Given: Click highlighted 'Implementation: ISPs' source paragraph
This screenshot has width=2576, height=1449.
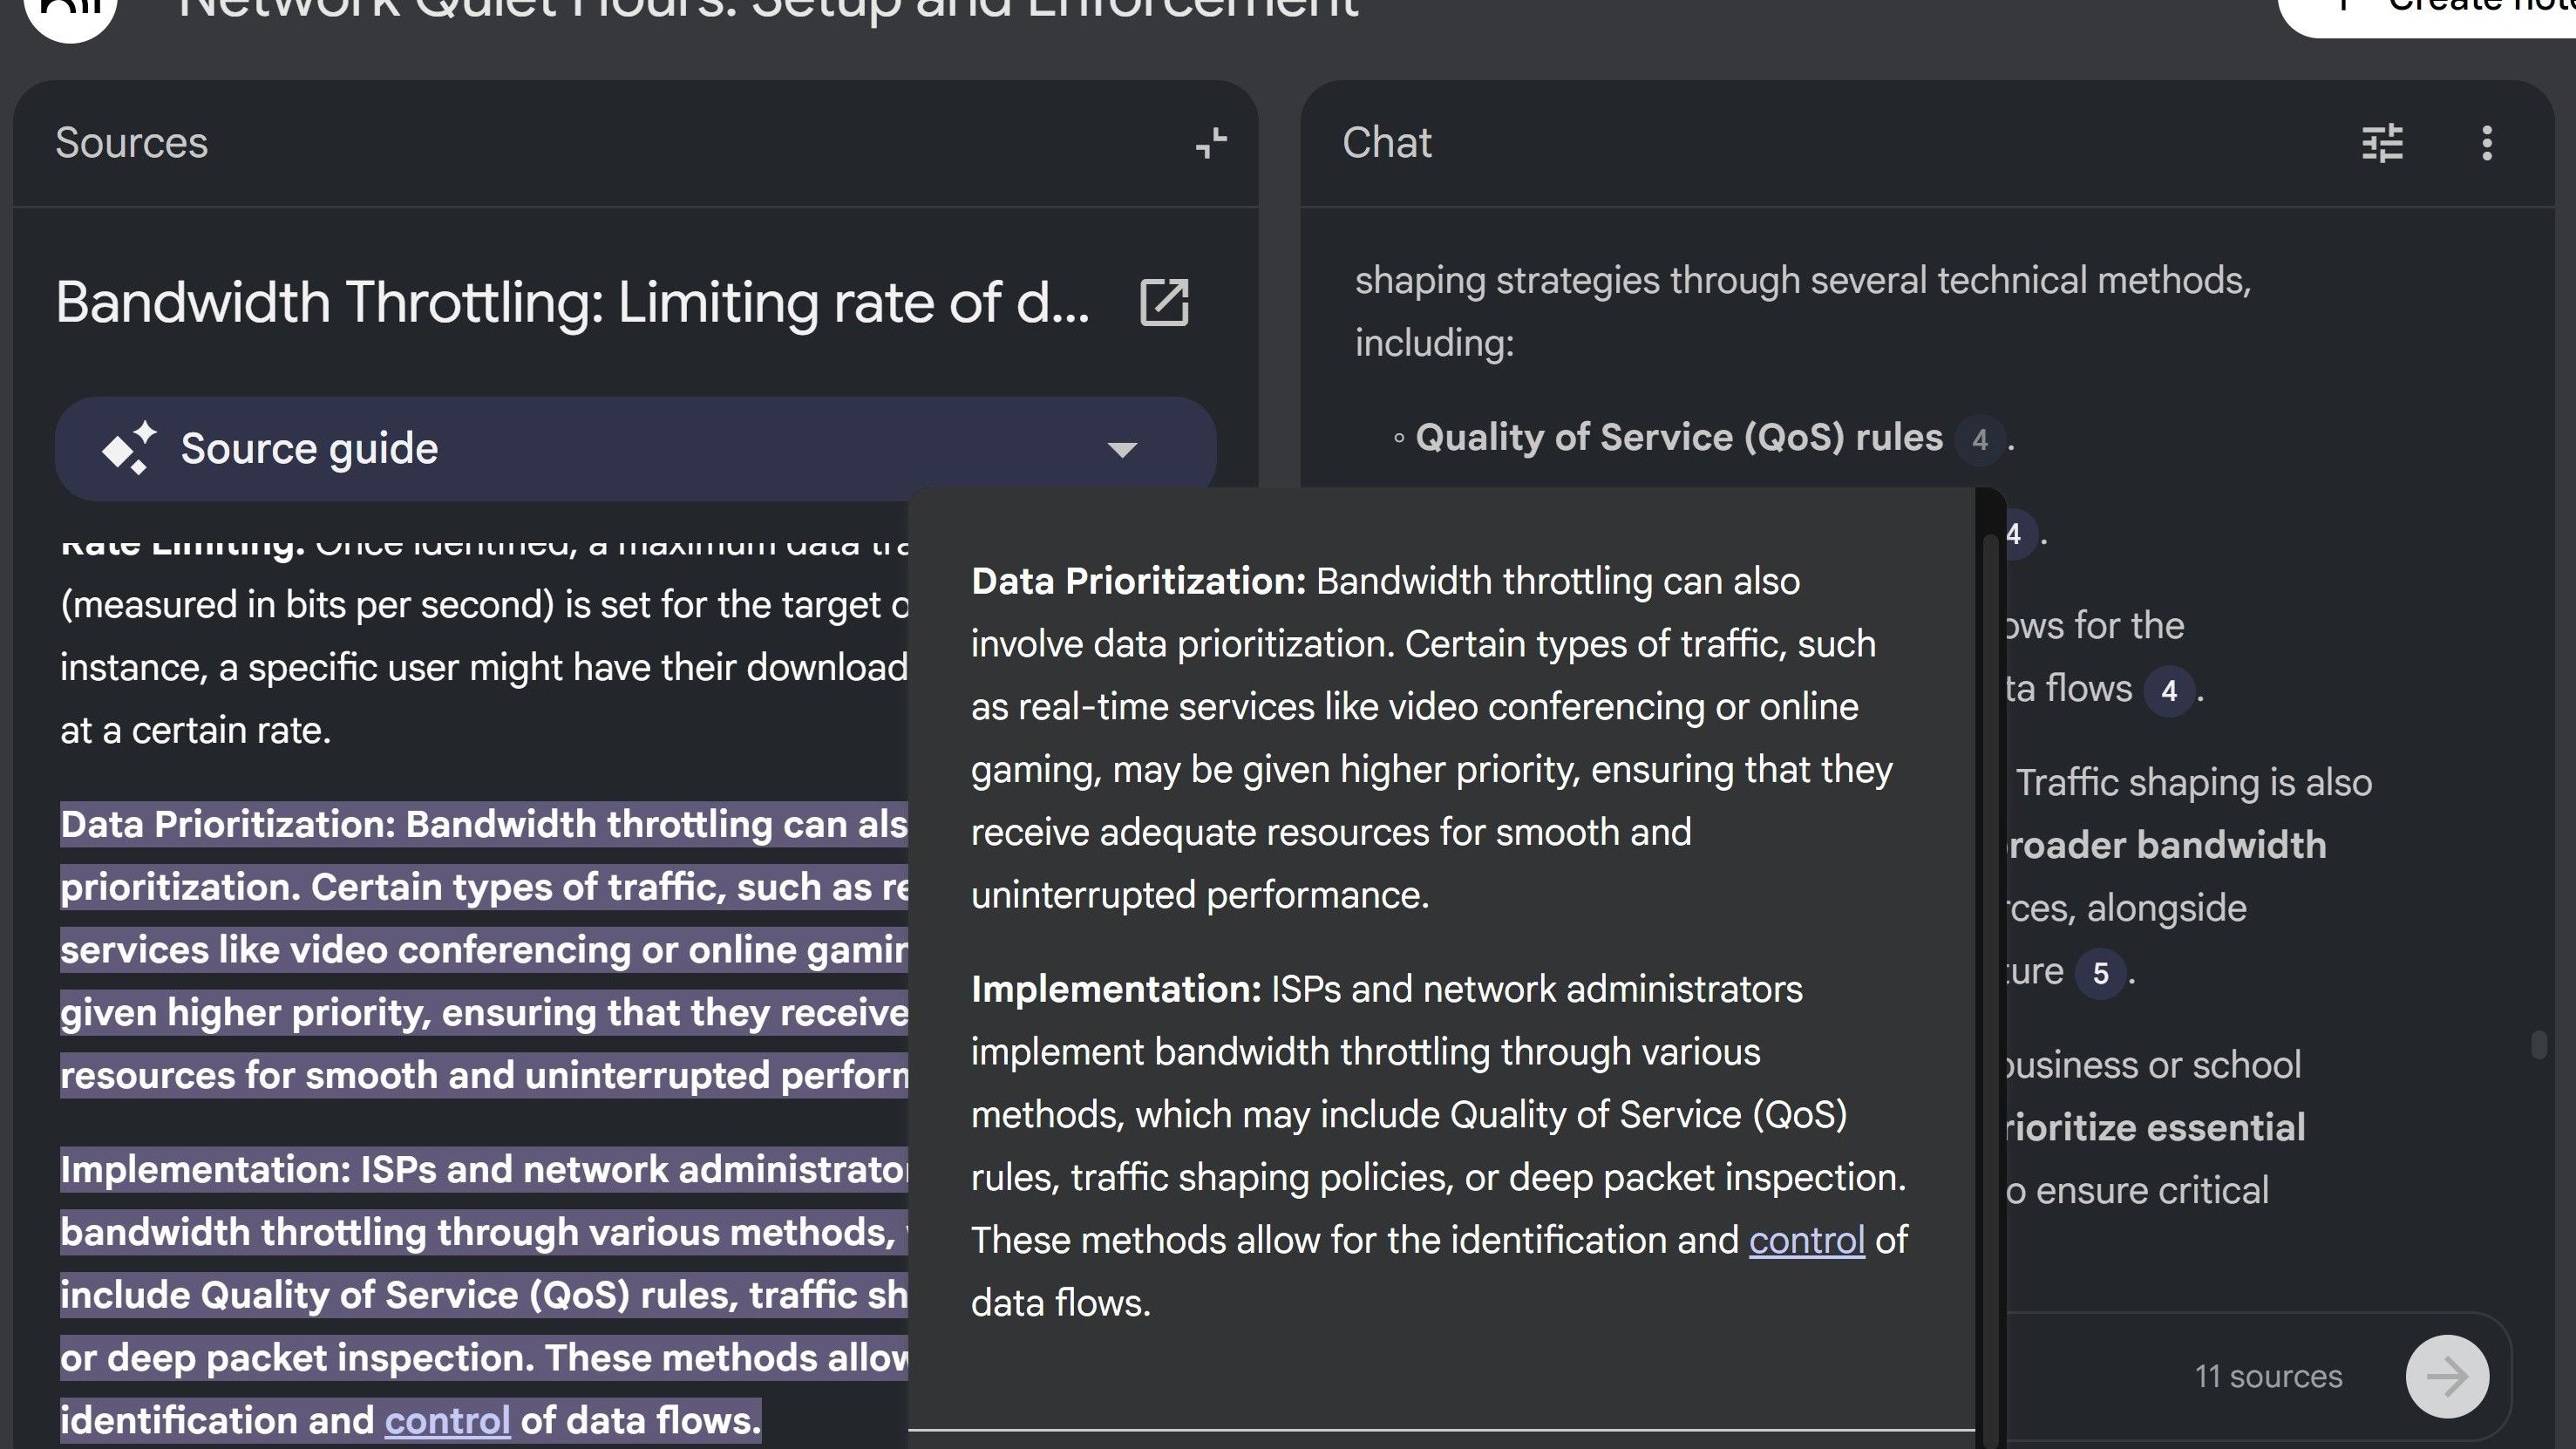Looking at the screenshot, I should [x=484, y=1294].
